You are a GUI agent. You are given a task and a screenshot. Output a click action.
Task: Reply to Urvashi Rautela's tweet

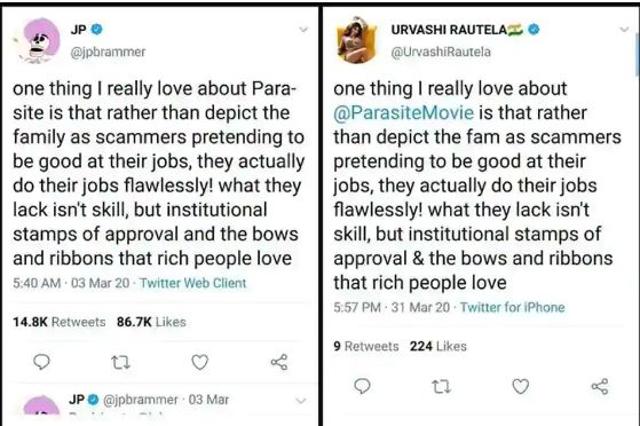pyautogui.click(x=362, y=386)
